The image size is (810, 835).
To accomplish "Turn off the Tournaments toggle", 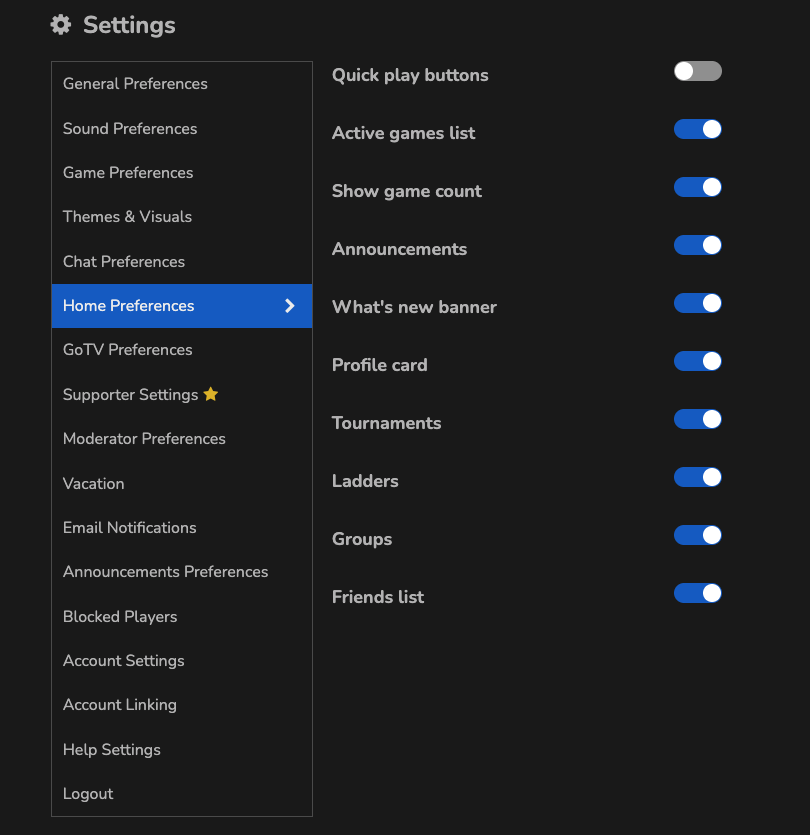I will [697, 419].
